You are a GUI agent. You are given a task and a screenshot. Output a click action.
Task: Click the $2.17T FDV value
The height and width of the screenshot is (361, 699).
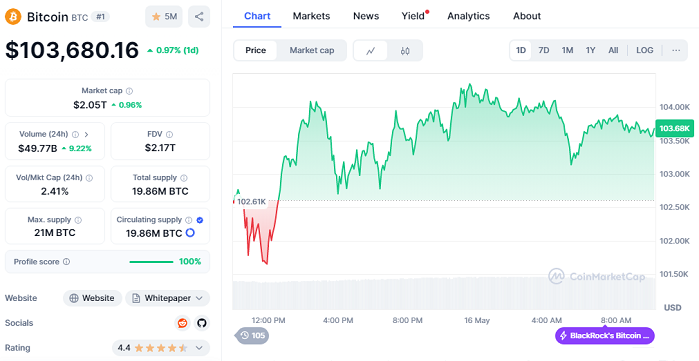[160, 148]
